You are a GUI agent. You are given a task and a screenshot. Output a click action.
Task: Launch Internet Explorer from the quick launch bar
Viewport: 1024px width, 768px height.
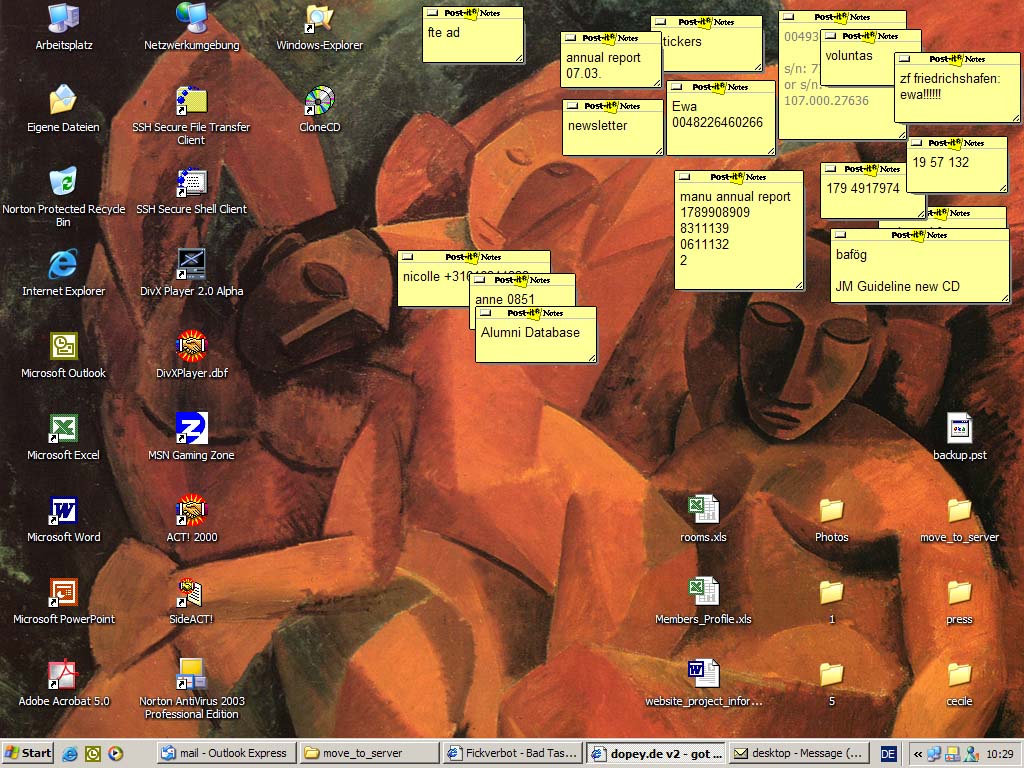tap(70, 754)
